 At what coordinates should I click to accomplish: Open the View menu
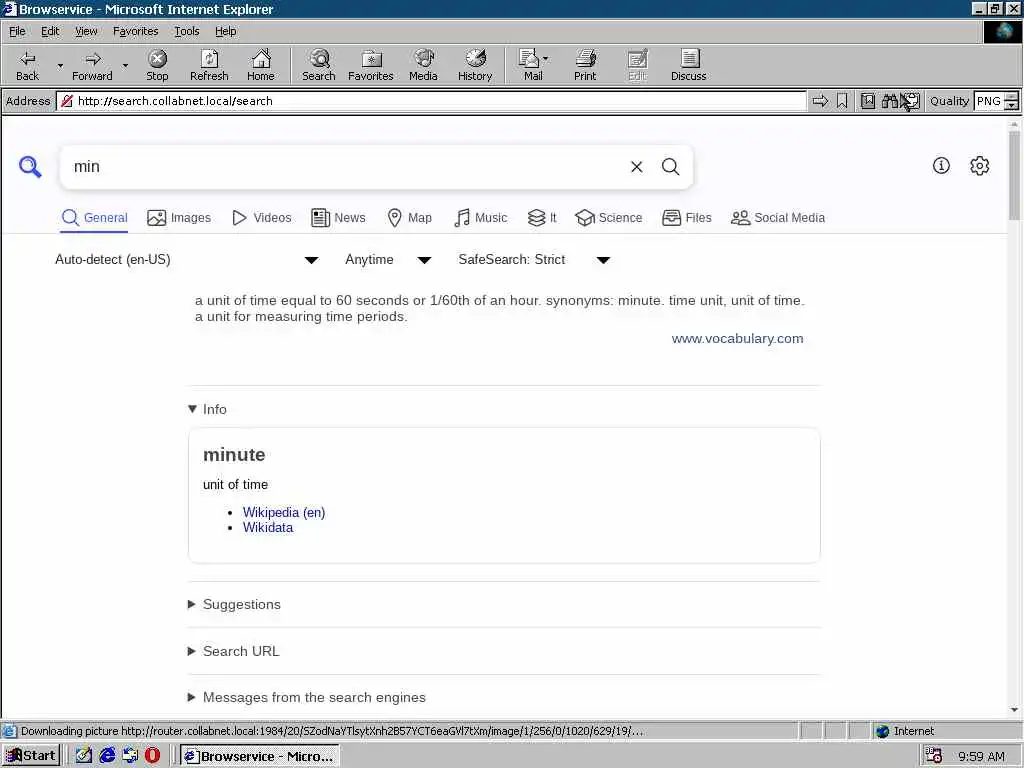pos(86,31)
